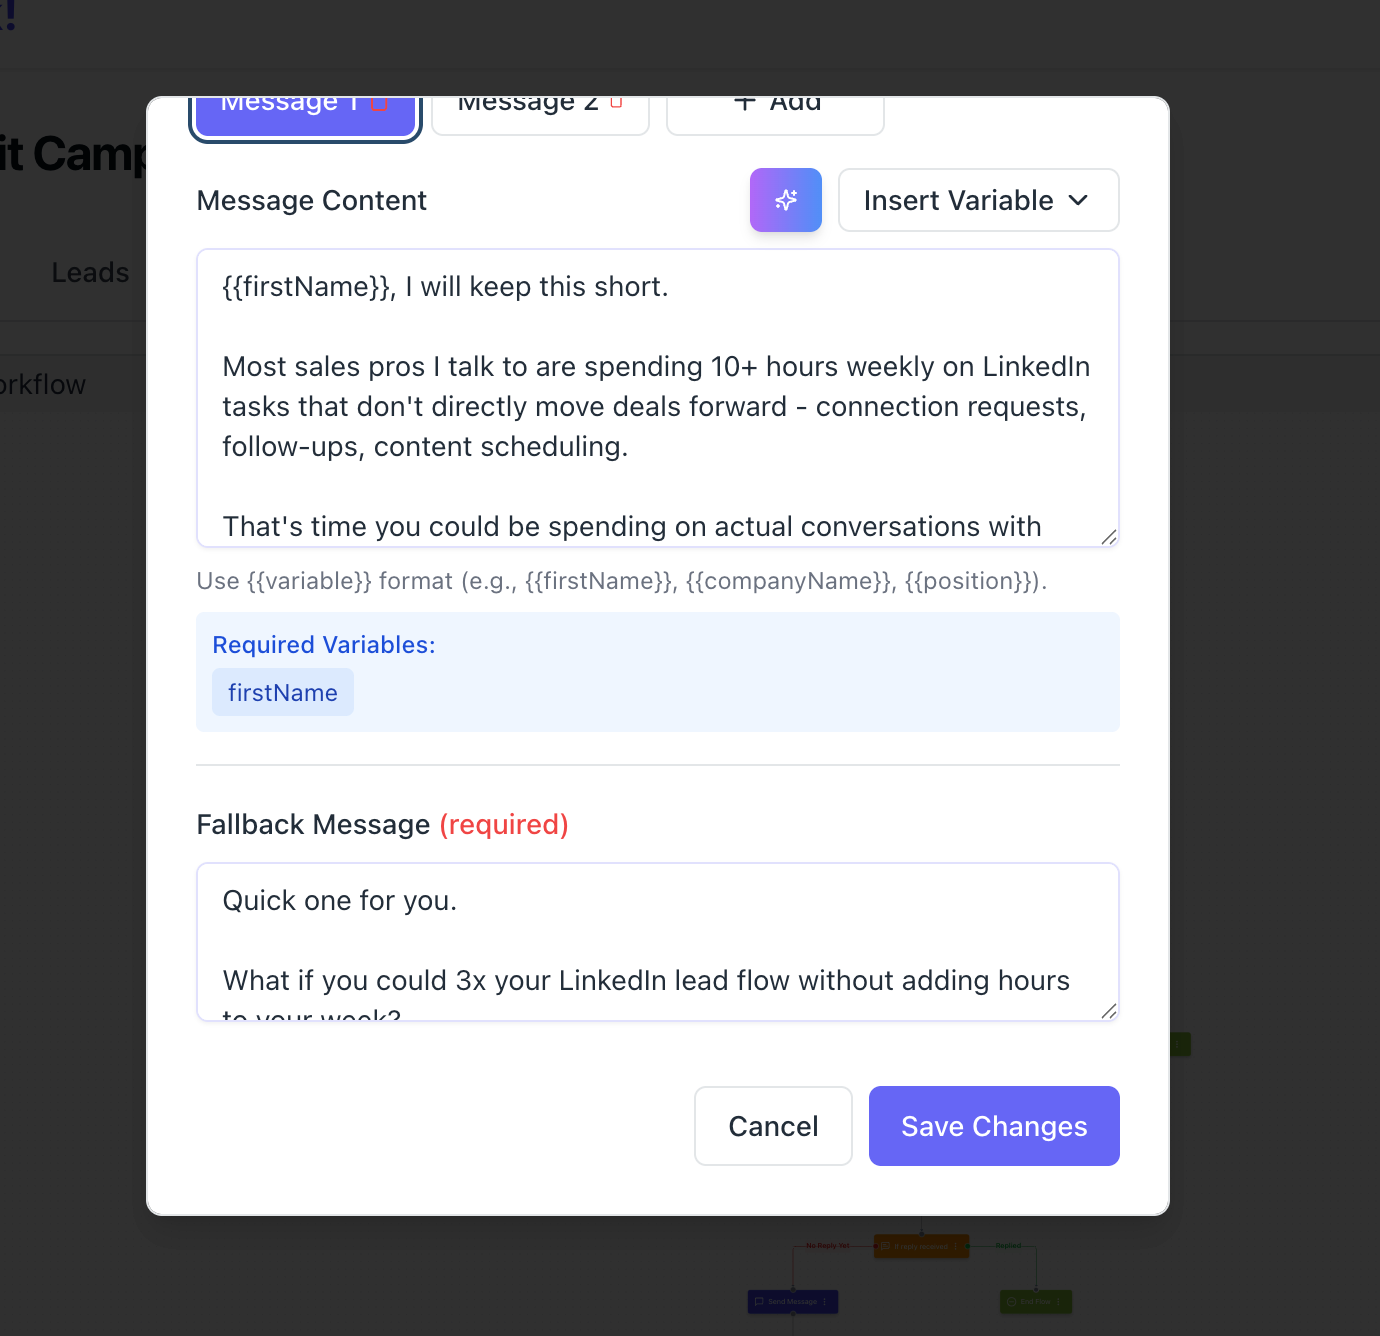1380x1336 pixels.
Task: Add a new message variant
Action: [775, 110]
